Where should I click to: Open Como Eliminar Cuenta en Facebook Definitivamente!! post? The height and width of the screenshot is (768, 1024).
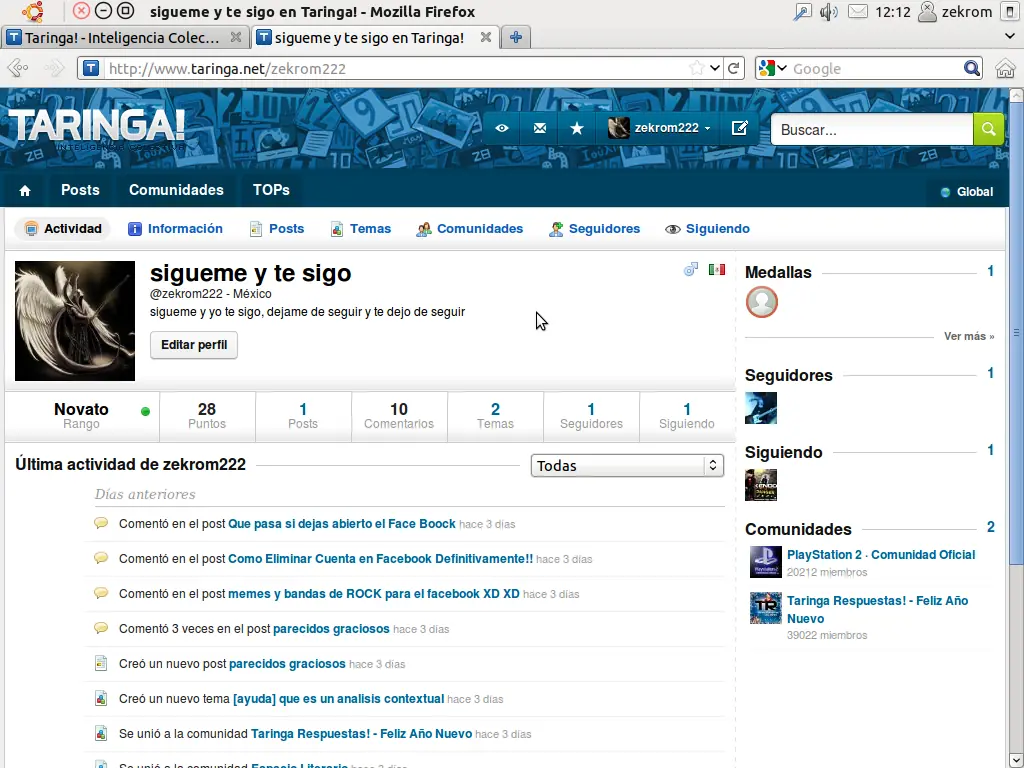(x=380, y=558)
